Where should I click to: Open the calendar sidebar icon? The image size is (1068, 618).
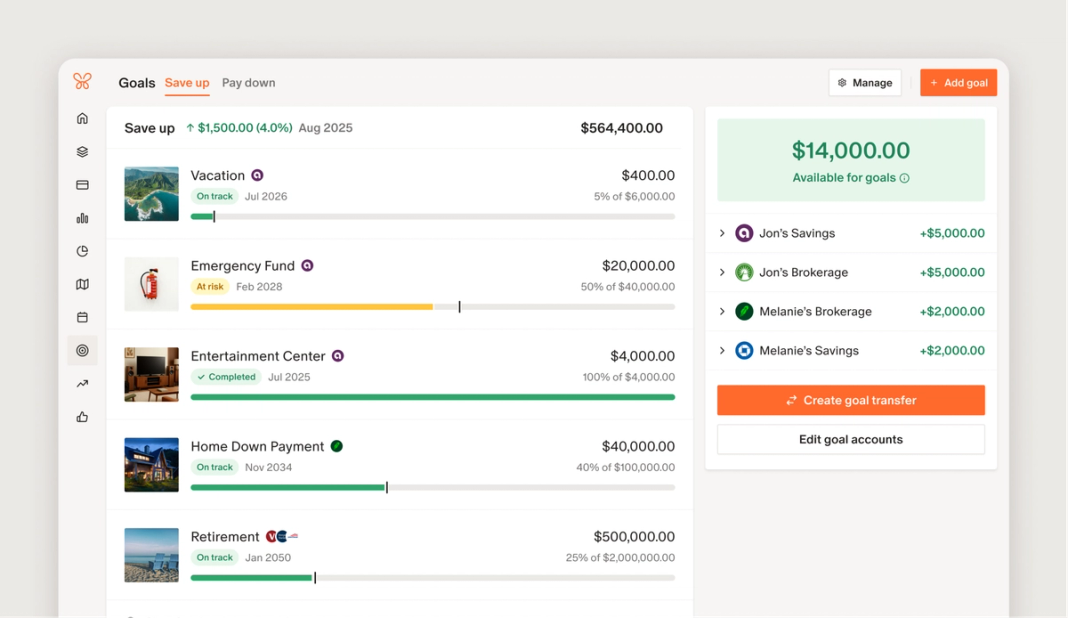pos(82,317)
